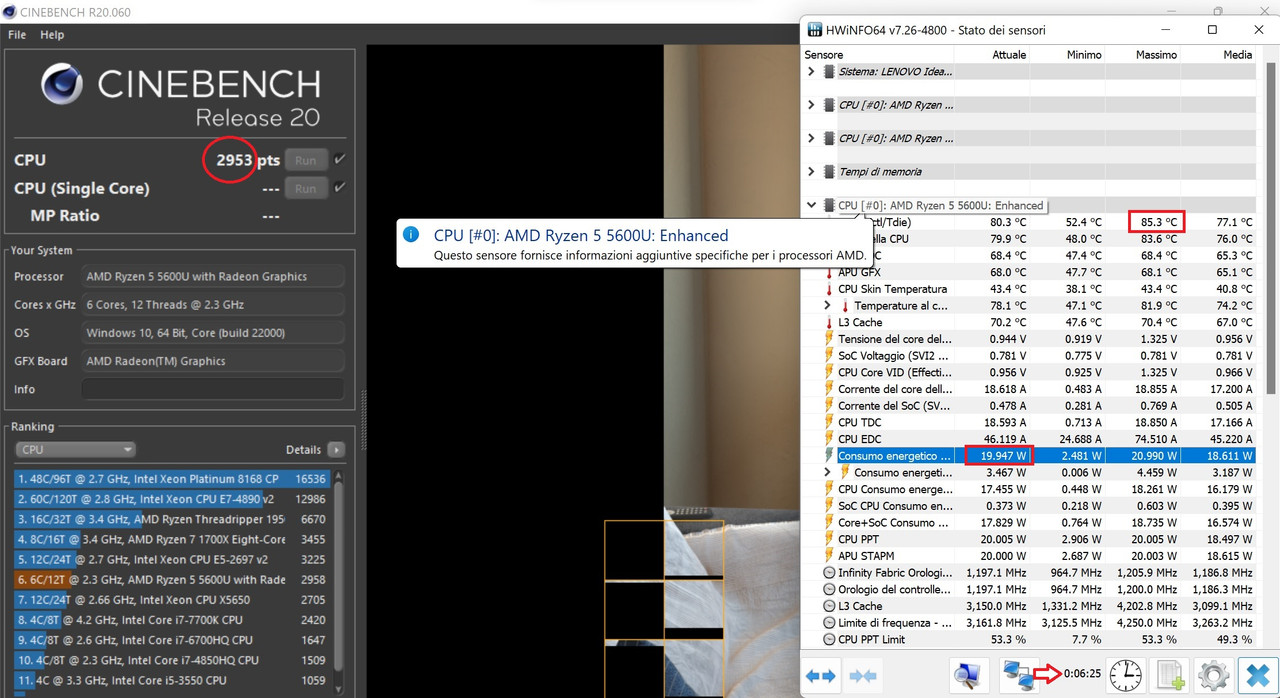Run the CPU multi-core benchmark

coord(306,160)
